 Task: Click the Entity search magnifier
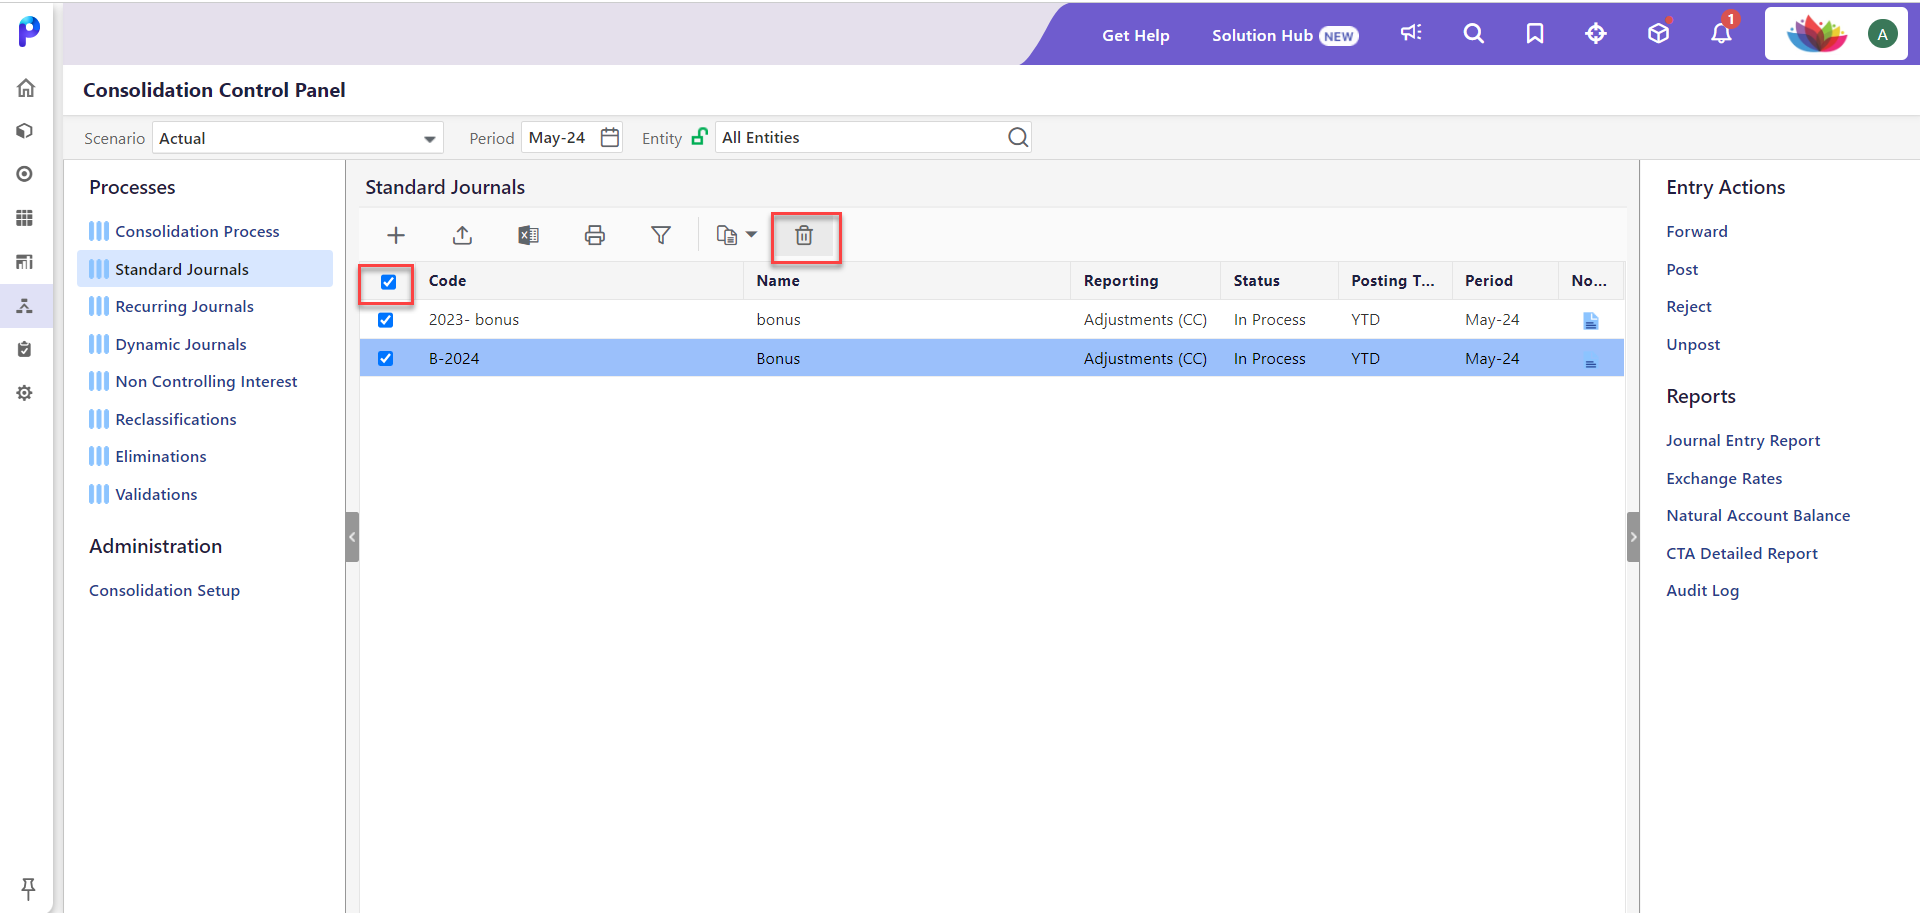(x=1018, y=137)
